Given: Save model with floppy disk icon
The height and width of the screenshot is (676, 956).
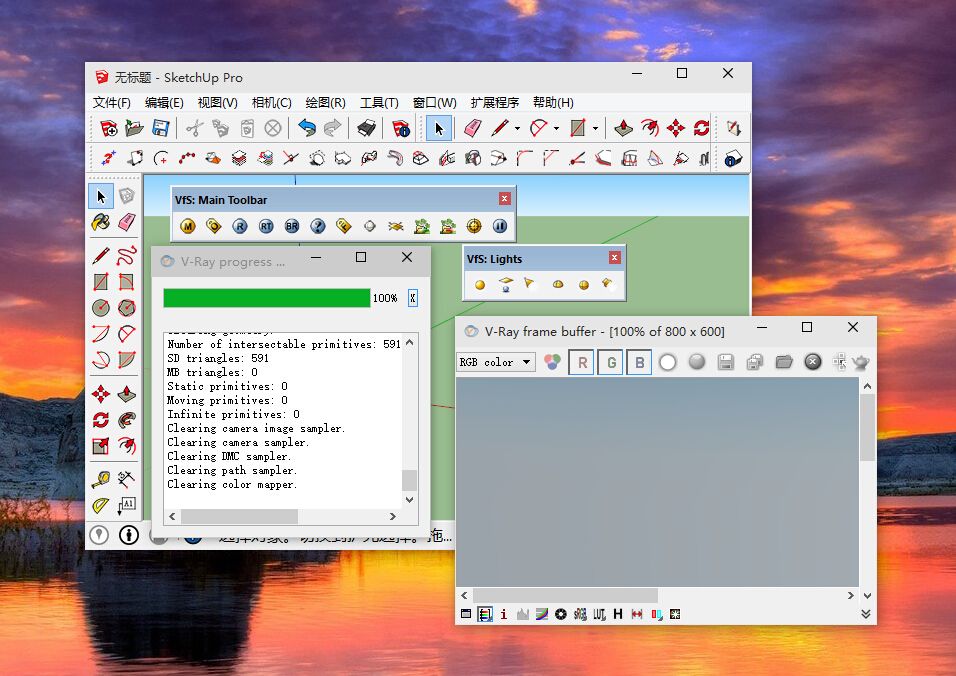Looking at the screenshot, I should pos(160,128).
